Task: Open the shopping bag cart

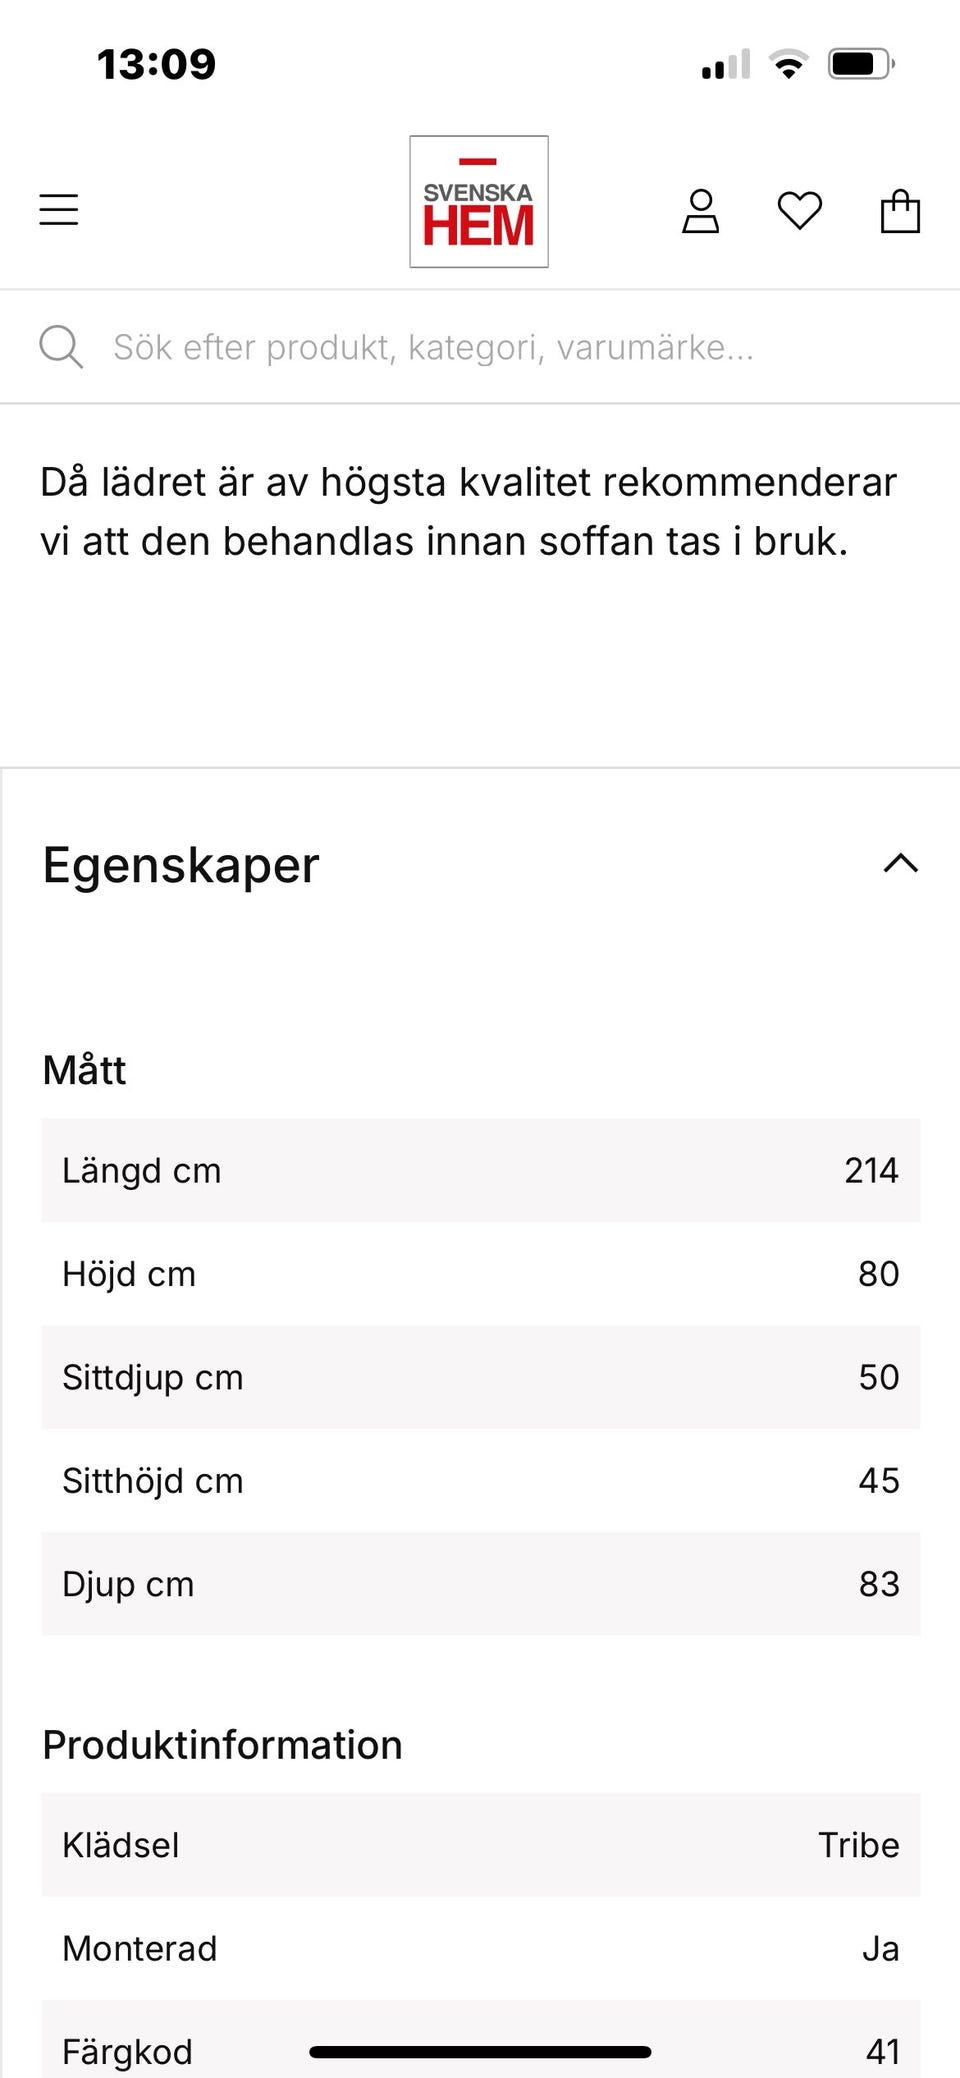Action: pos(900,211)
